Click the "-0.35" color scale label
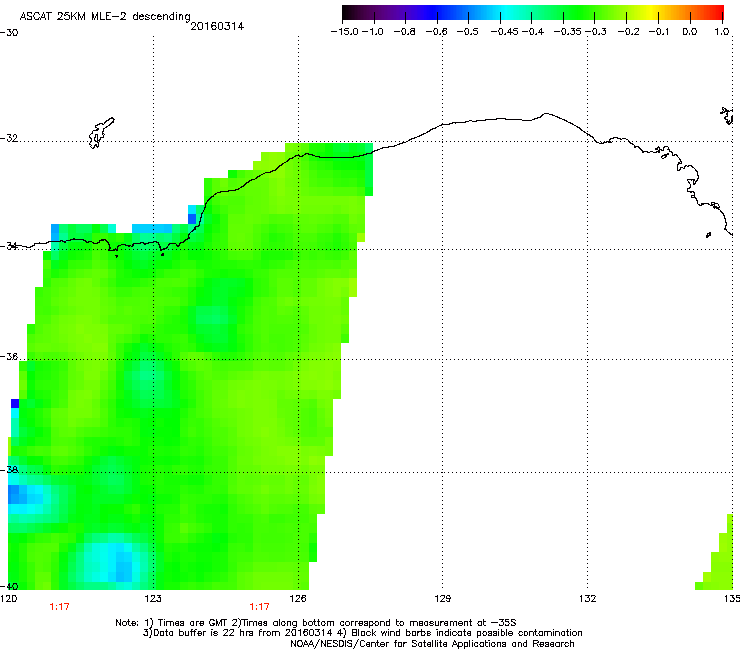740x650 pixels. pos(567,32)
